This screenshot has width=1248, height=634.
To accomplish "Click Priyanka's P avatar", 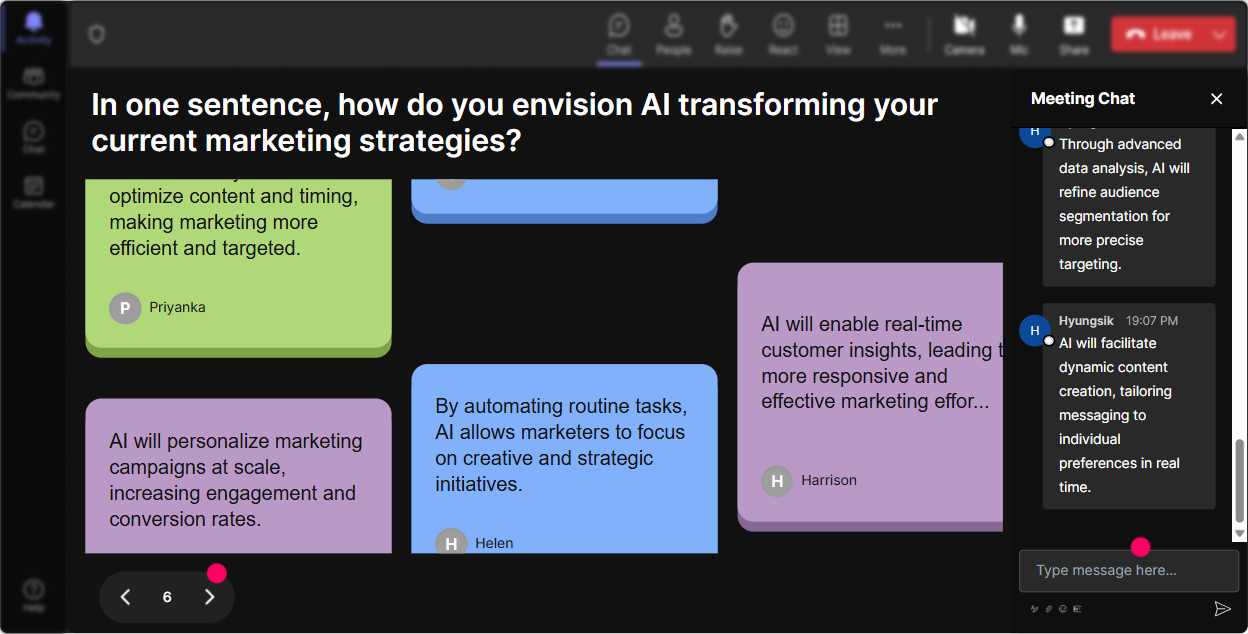I will point(125,308).
